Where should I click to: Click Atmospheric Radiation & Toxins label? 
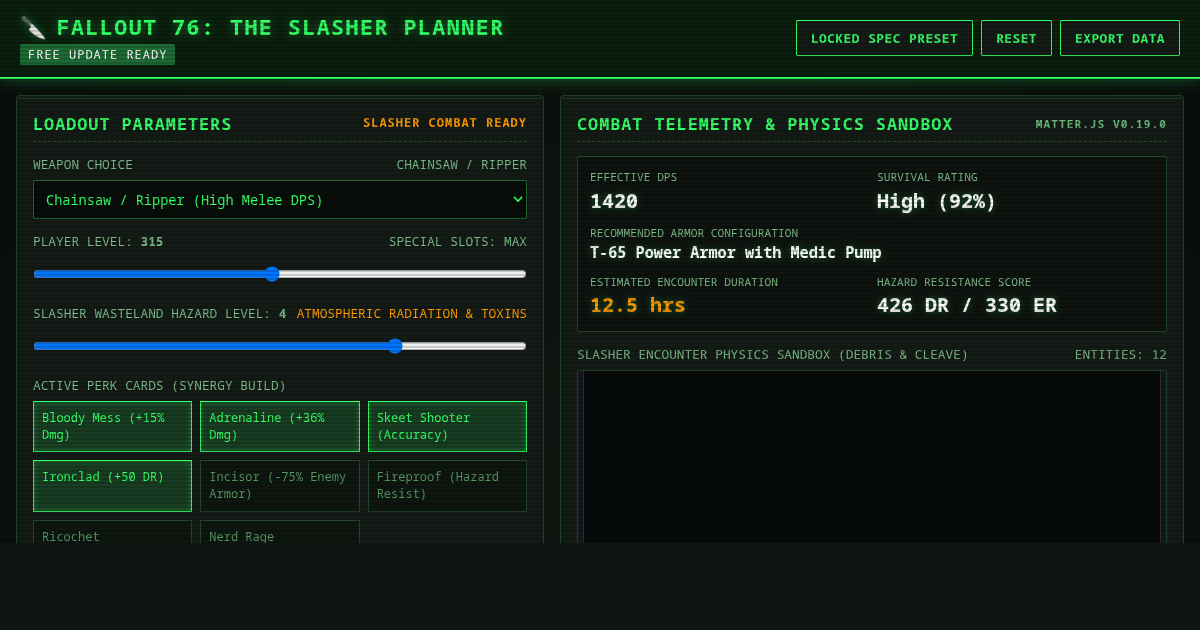pyautogui.click(x=412, y=314)
